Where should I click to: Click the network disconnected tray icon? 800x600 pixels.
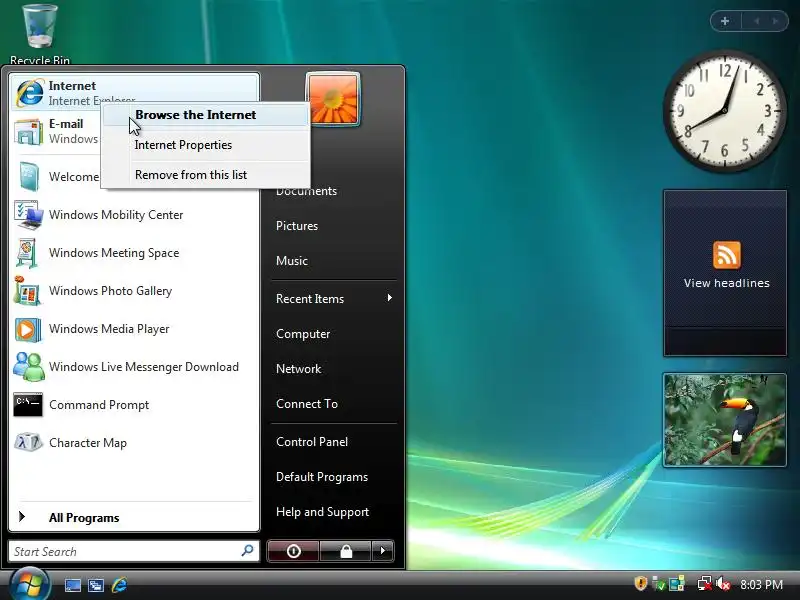[705, 584]
